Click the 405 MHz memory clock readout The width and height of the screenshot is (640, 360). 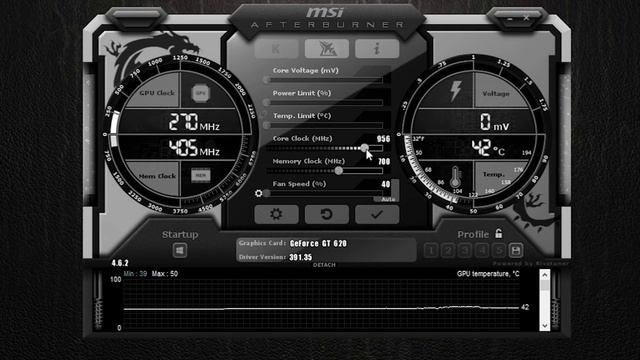194,147
